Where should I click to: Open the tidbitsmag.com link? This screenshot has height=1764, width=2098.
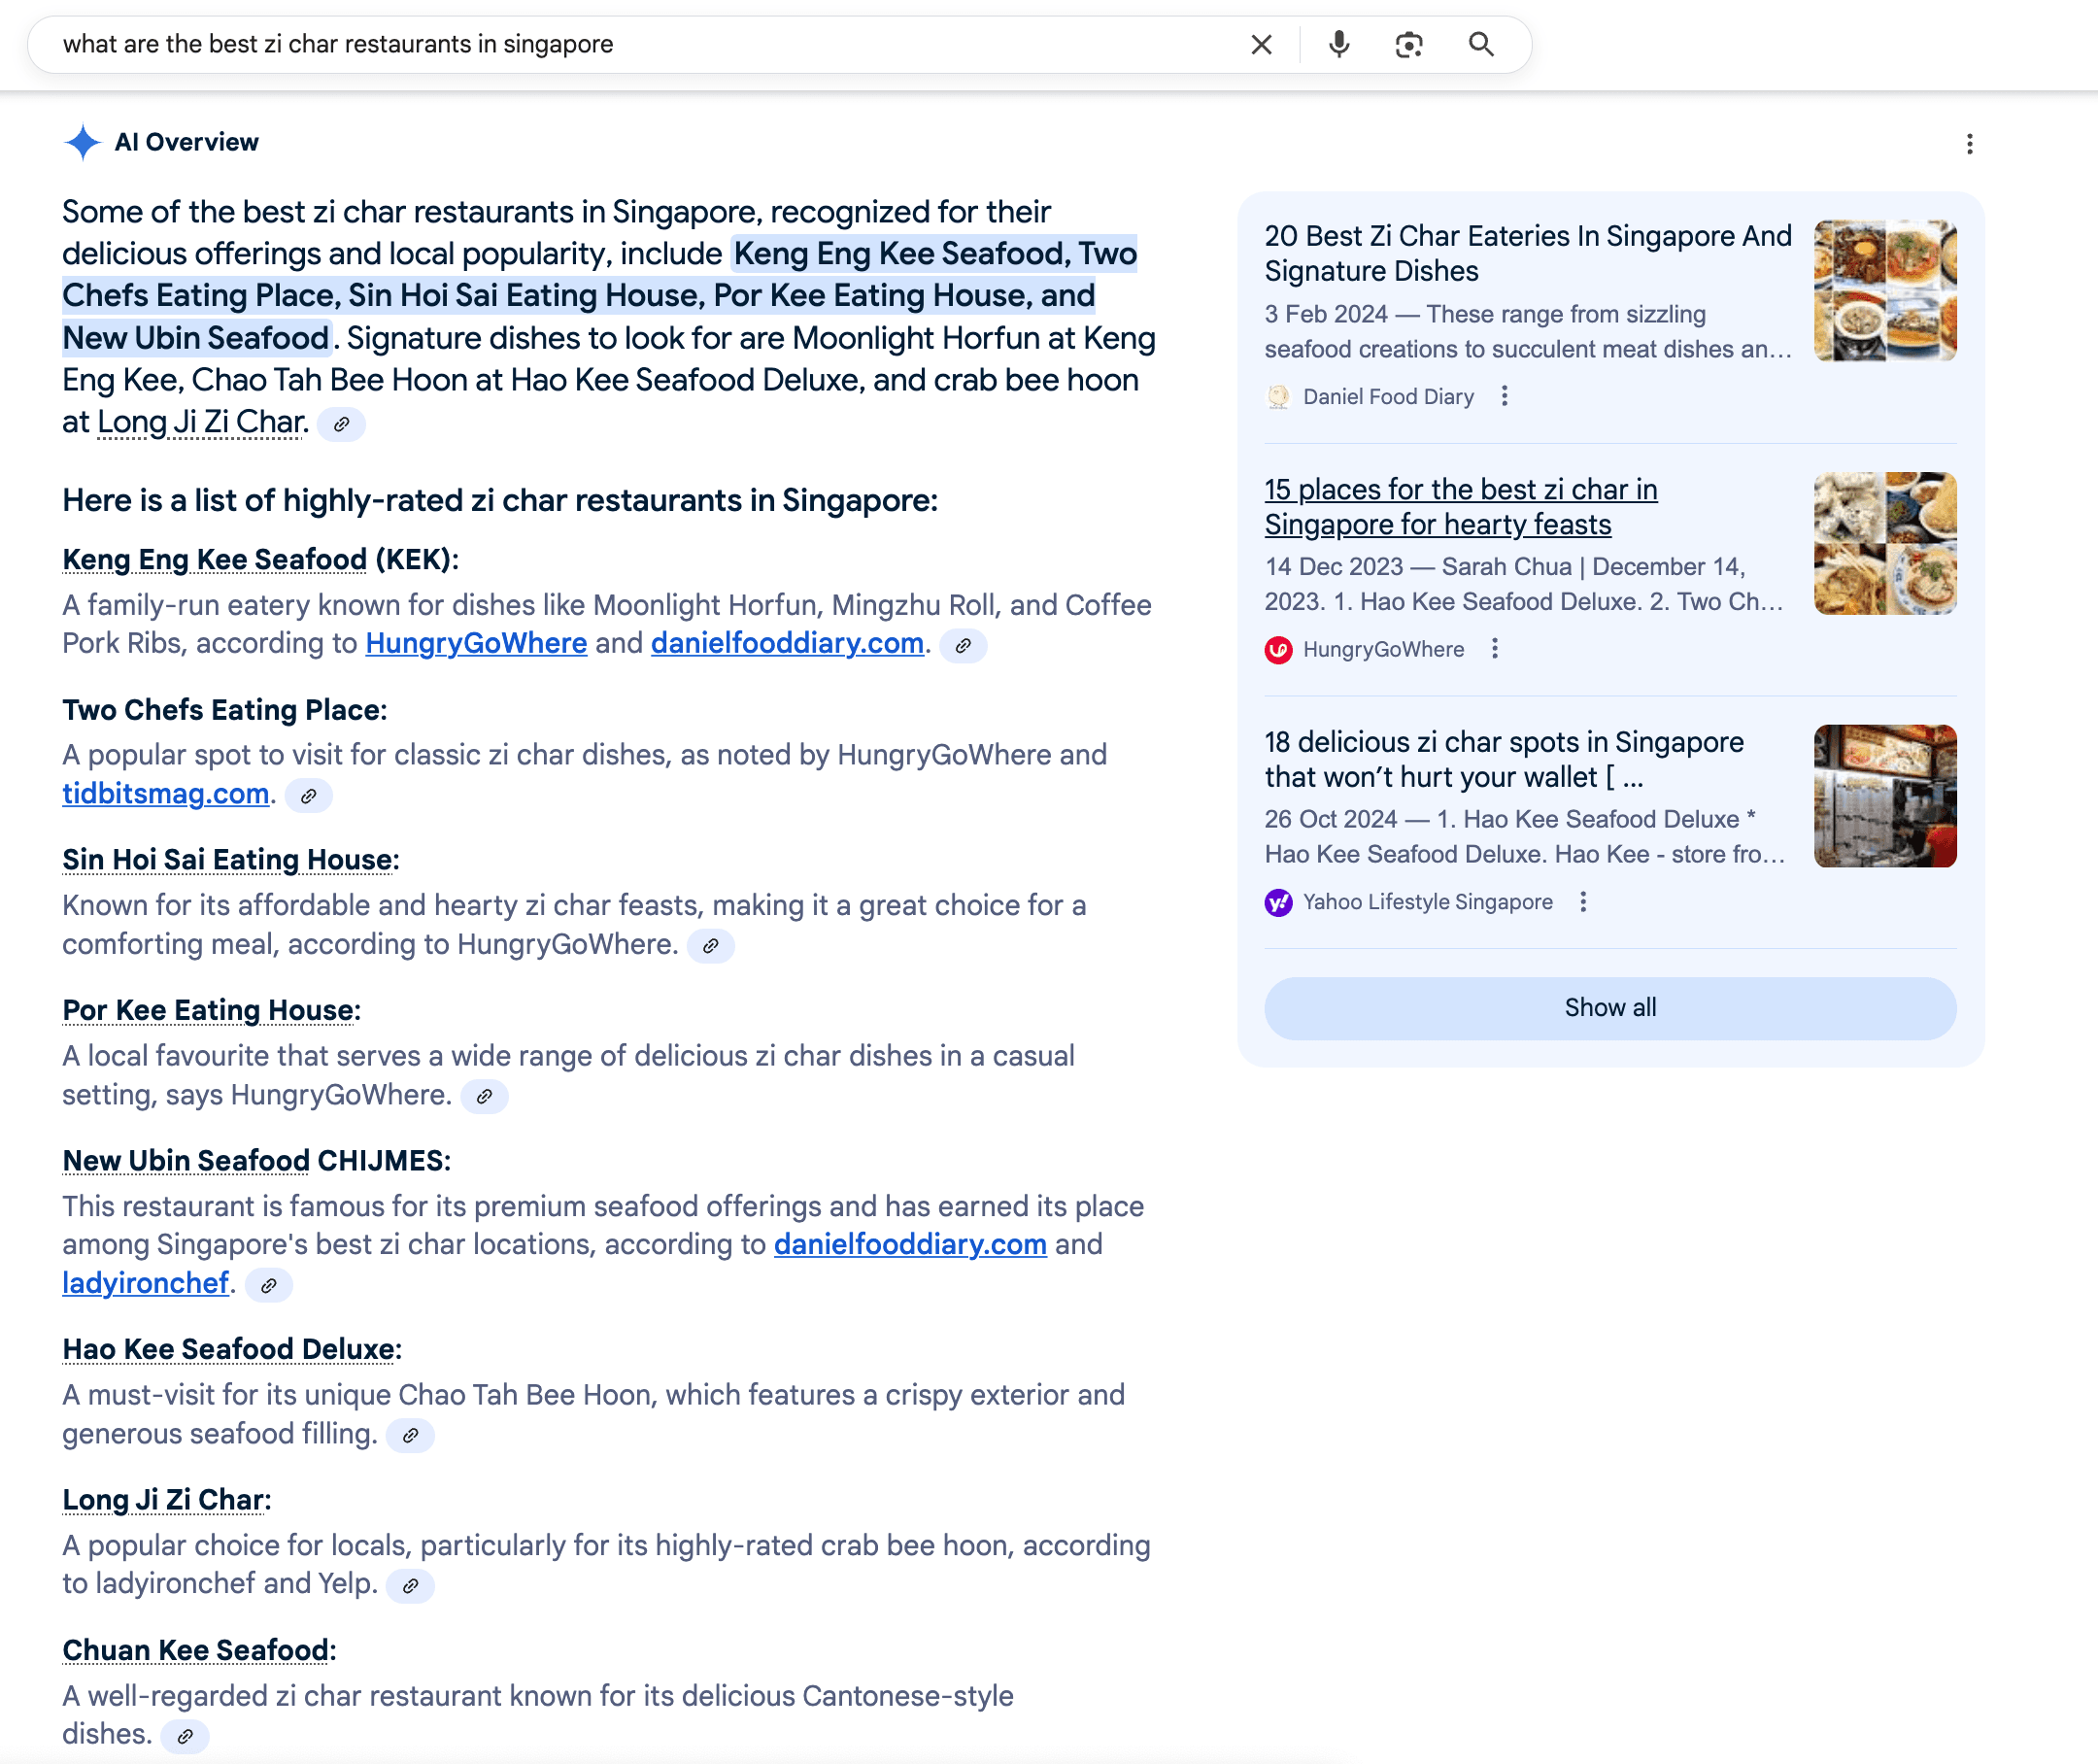[166, 793]
